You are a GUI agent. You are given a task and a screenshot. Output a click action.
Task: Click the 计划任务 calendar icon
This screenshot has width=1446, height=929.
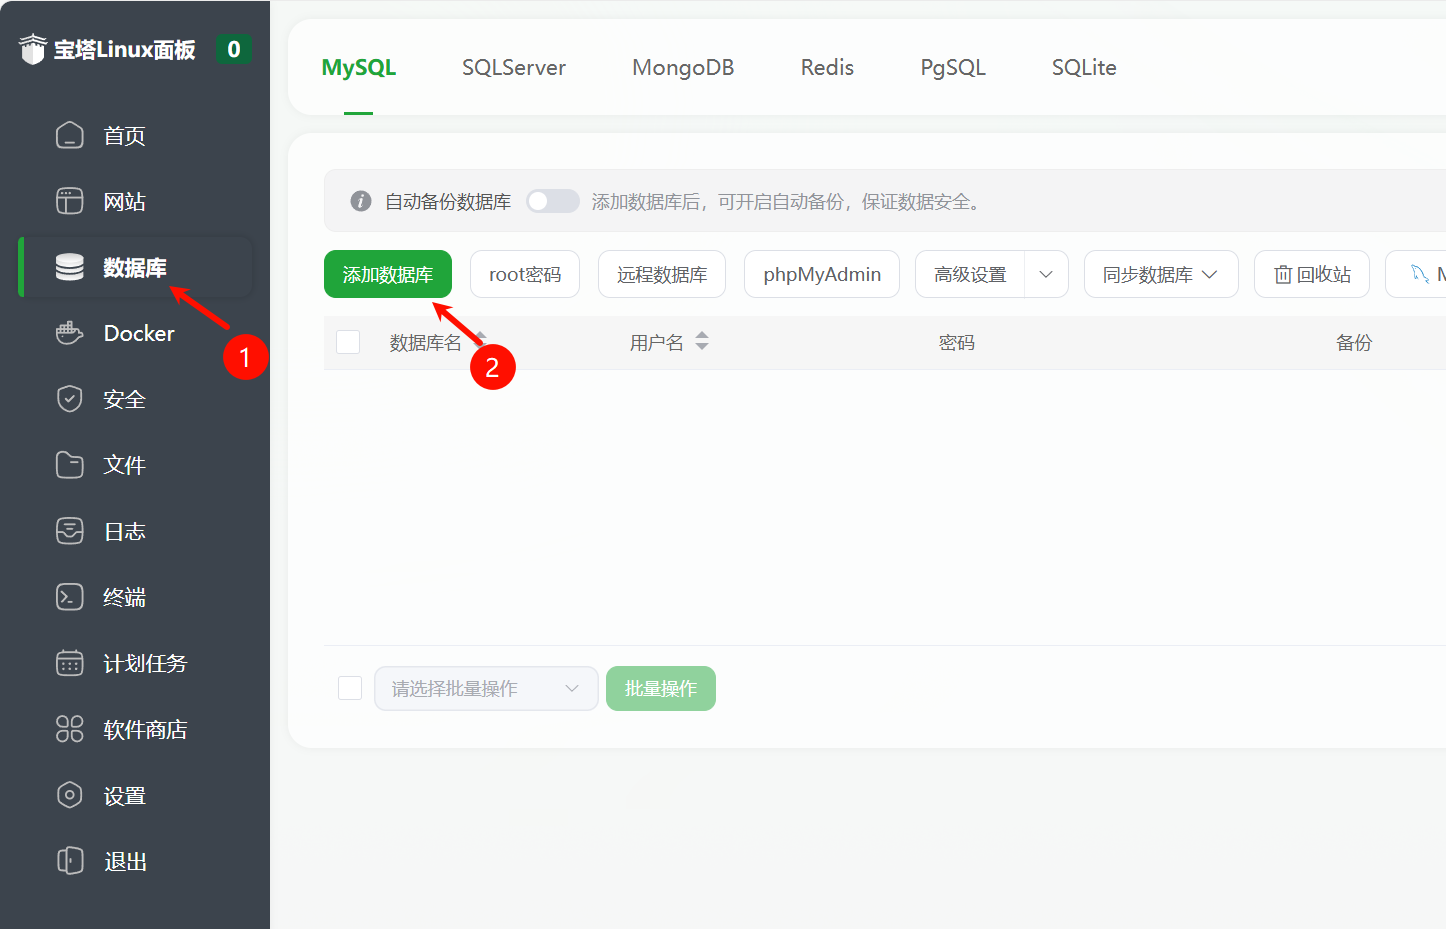(x=69, y=663)
